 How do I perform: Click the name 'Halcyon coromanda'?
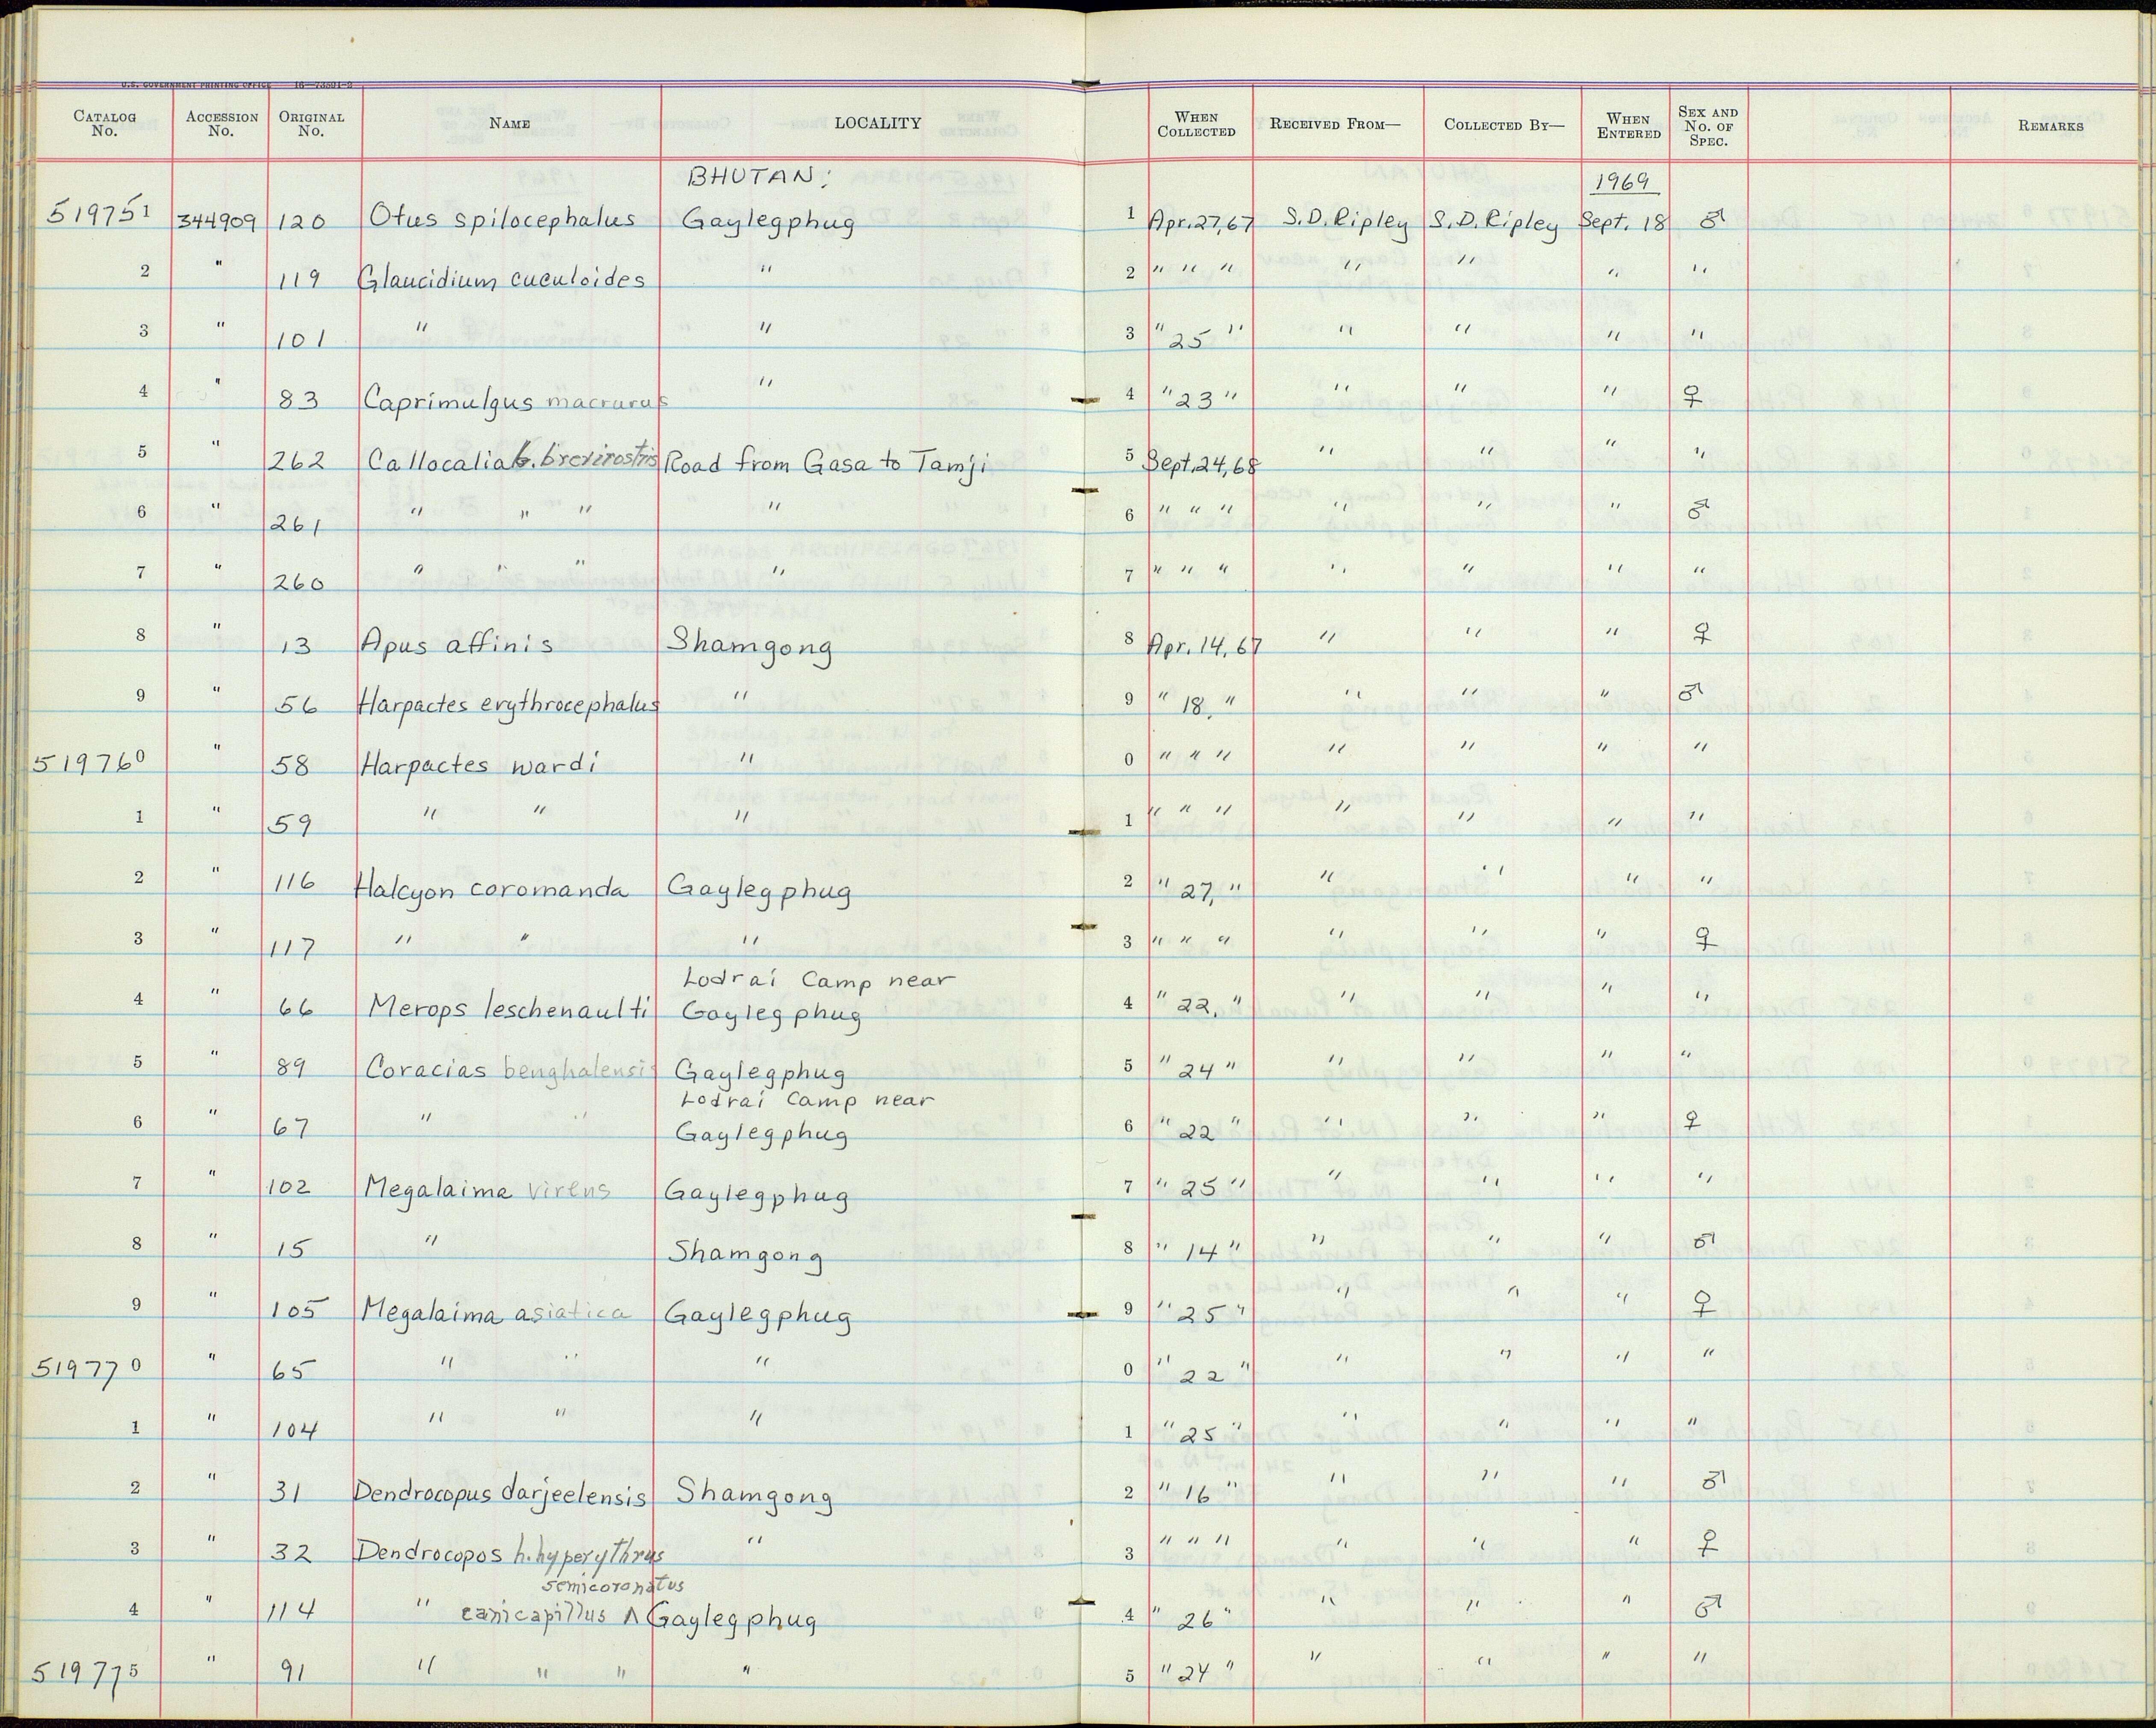492,889
